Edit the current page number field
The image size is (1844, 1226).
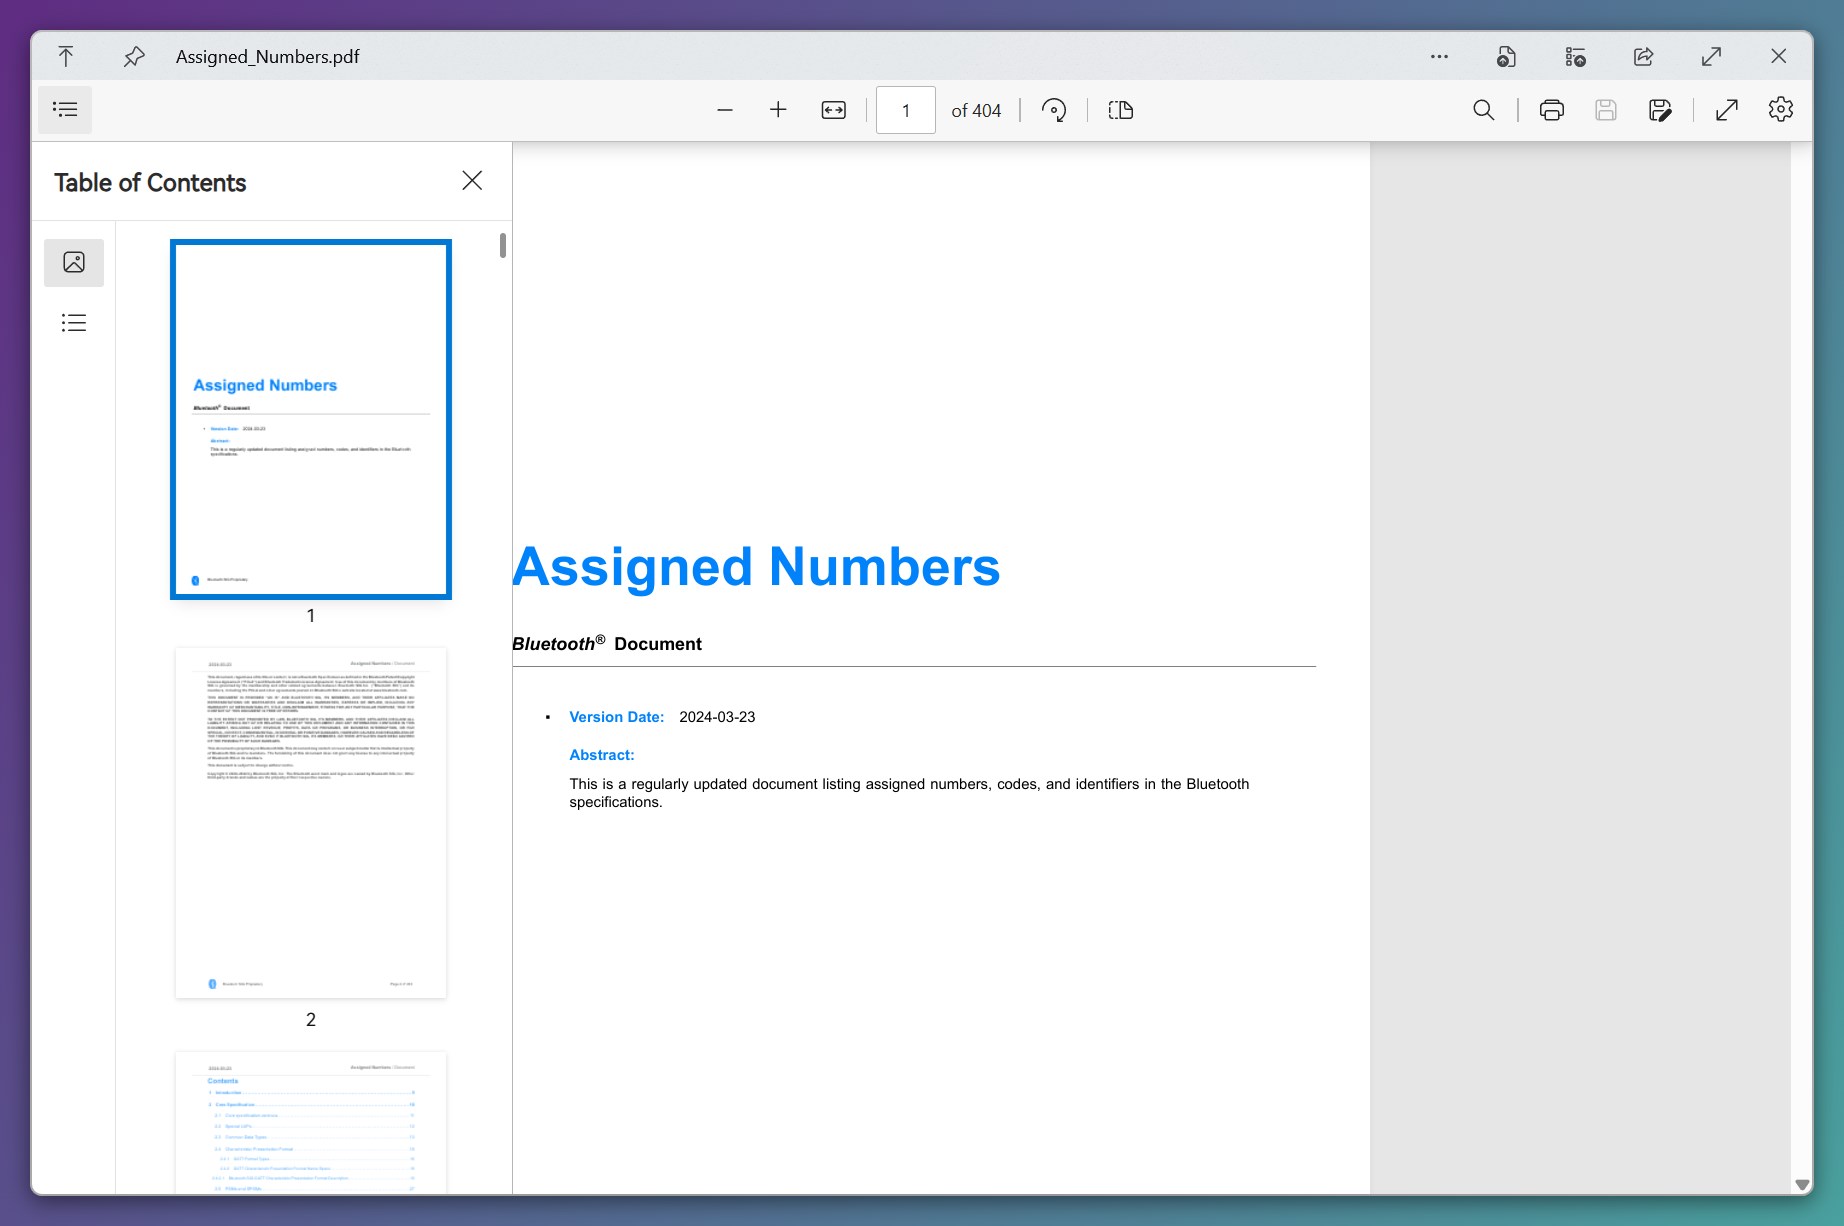click(x=905, y=110)
